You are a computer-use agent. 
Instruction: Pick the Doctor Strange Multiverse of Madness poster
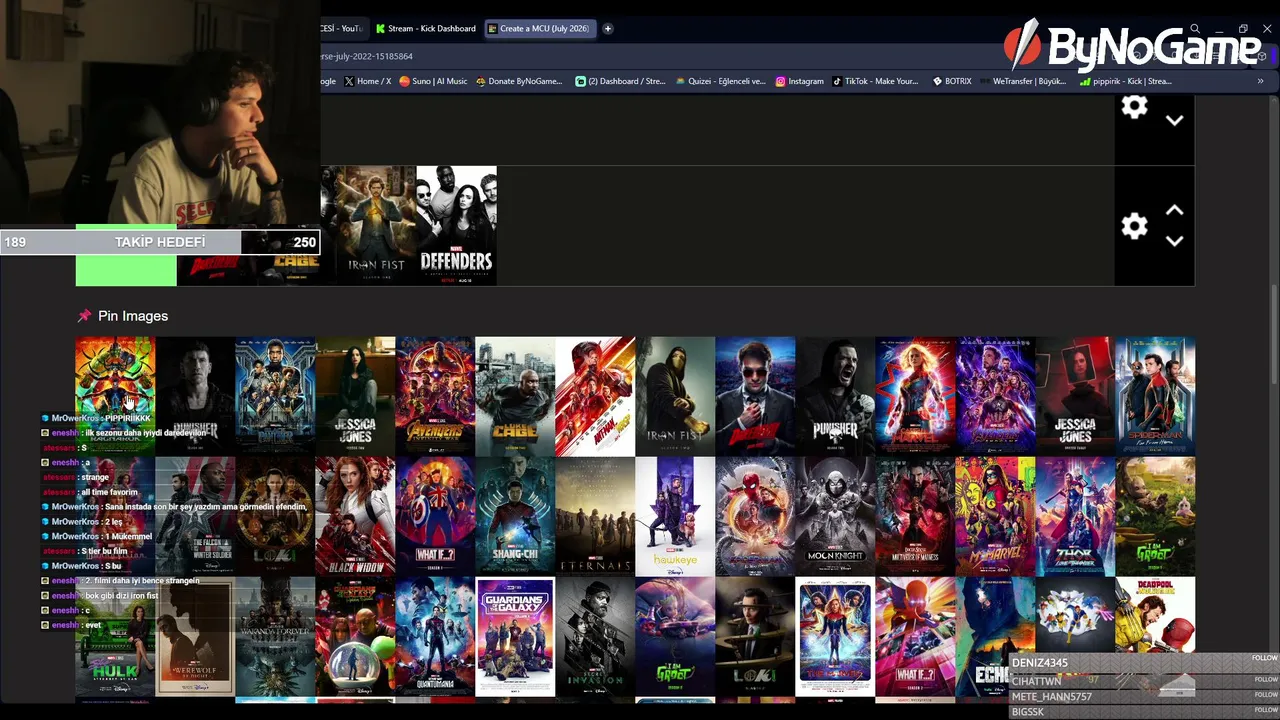(915, 516)
